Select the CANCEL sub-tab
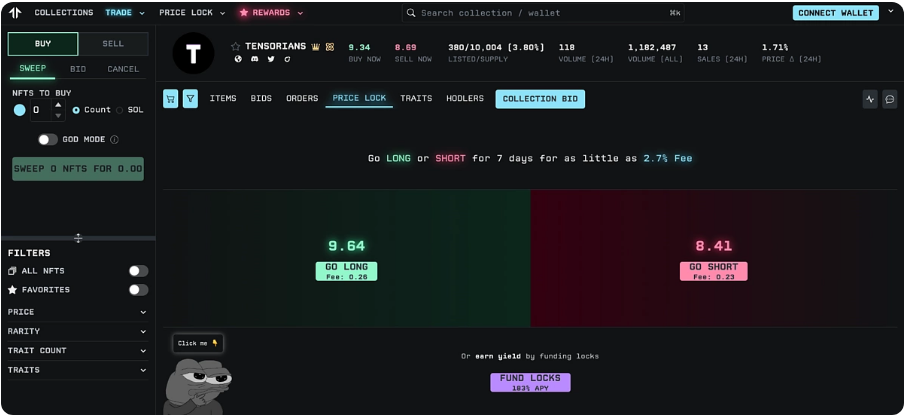Viewport: 904px width, 416px height. click(123, 69)
